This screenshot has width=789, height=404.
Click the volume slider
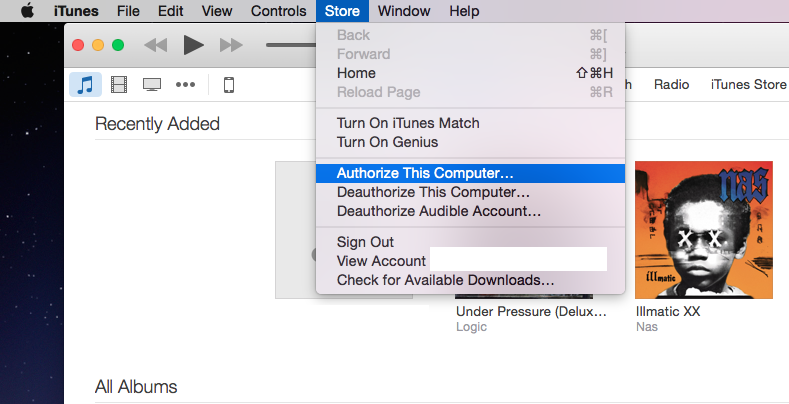(290, 45)
